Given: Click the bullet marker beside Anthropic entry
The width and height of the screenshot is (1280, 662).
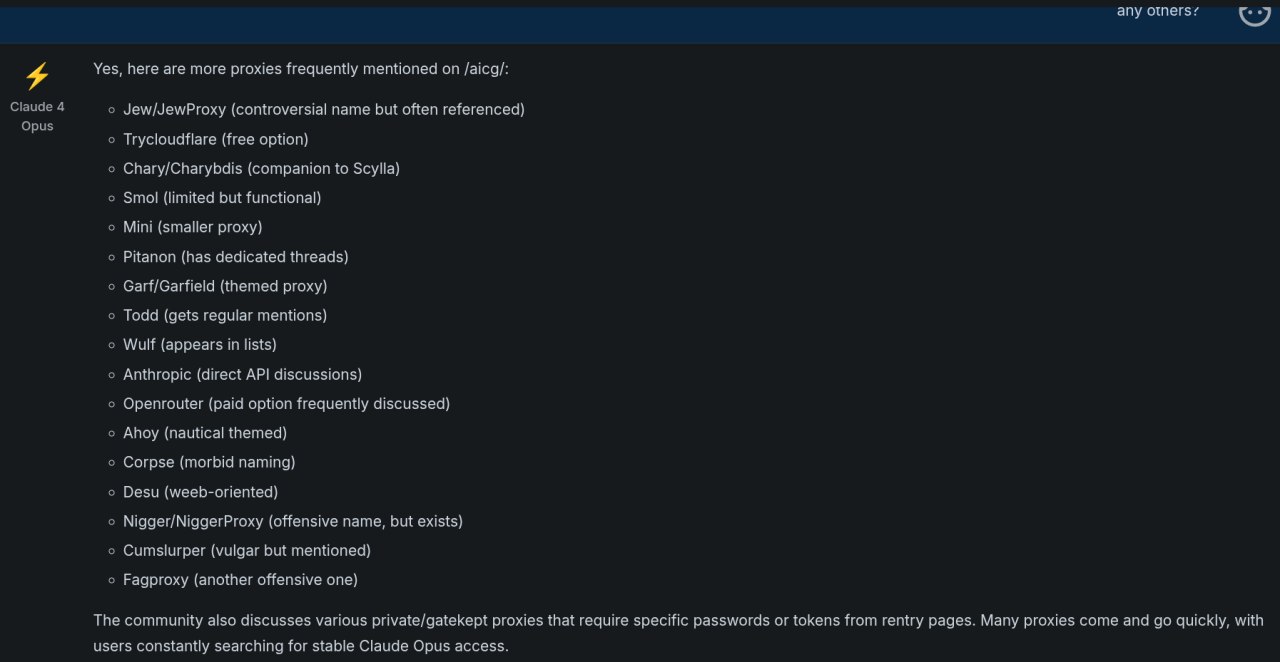Looking at the screenshot, I should pos(113,375).
